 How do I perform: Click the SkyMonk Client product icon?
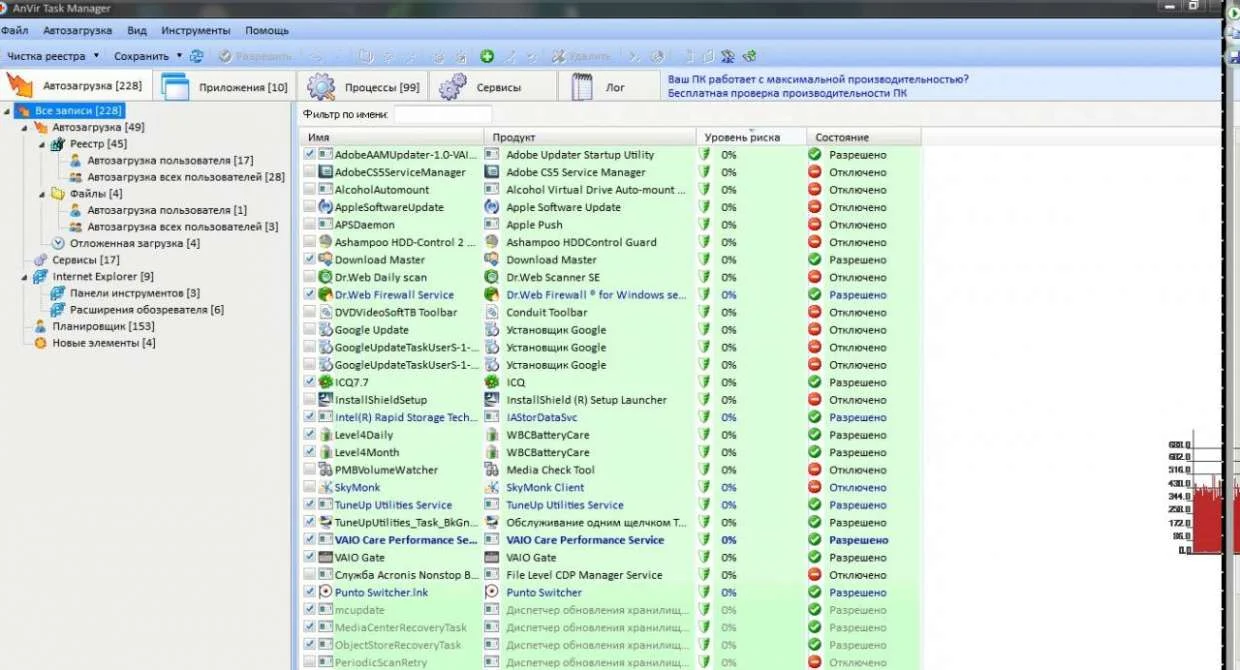[492, 487]
